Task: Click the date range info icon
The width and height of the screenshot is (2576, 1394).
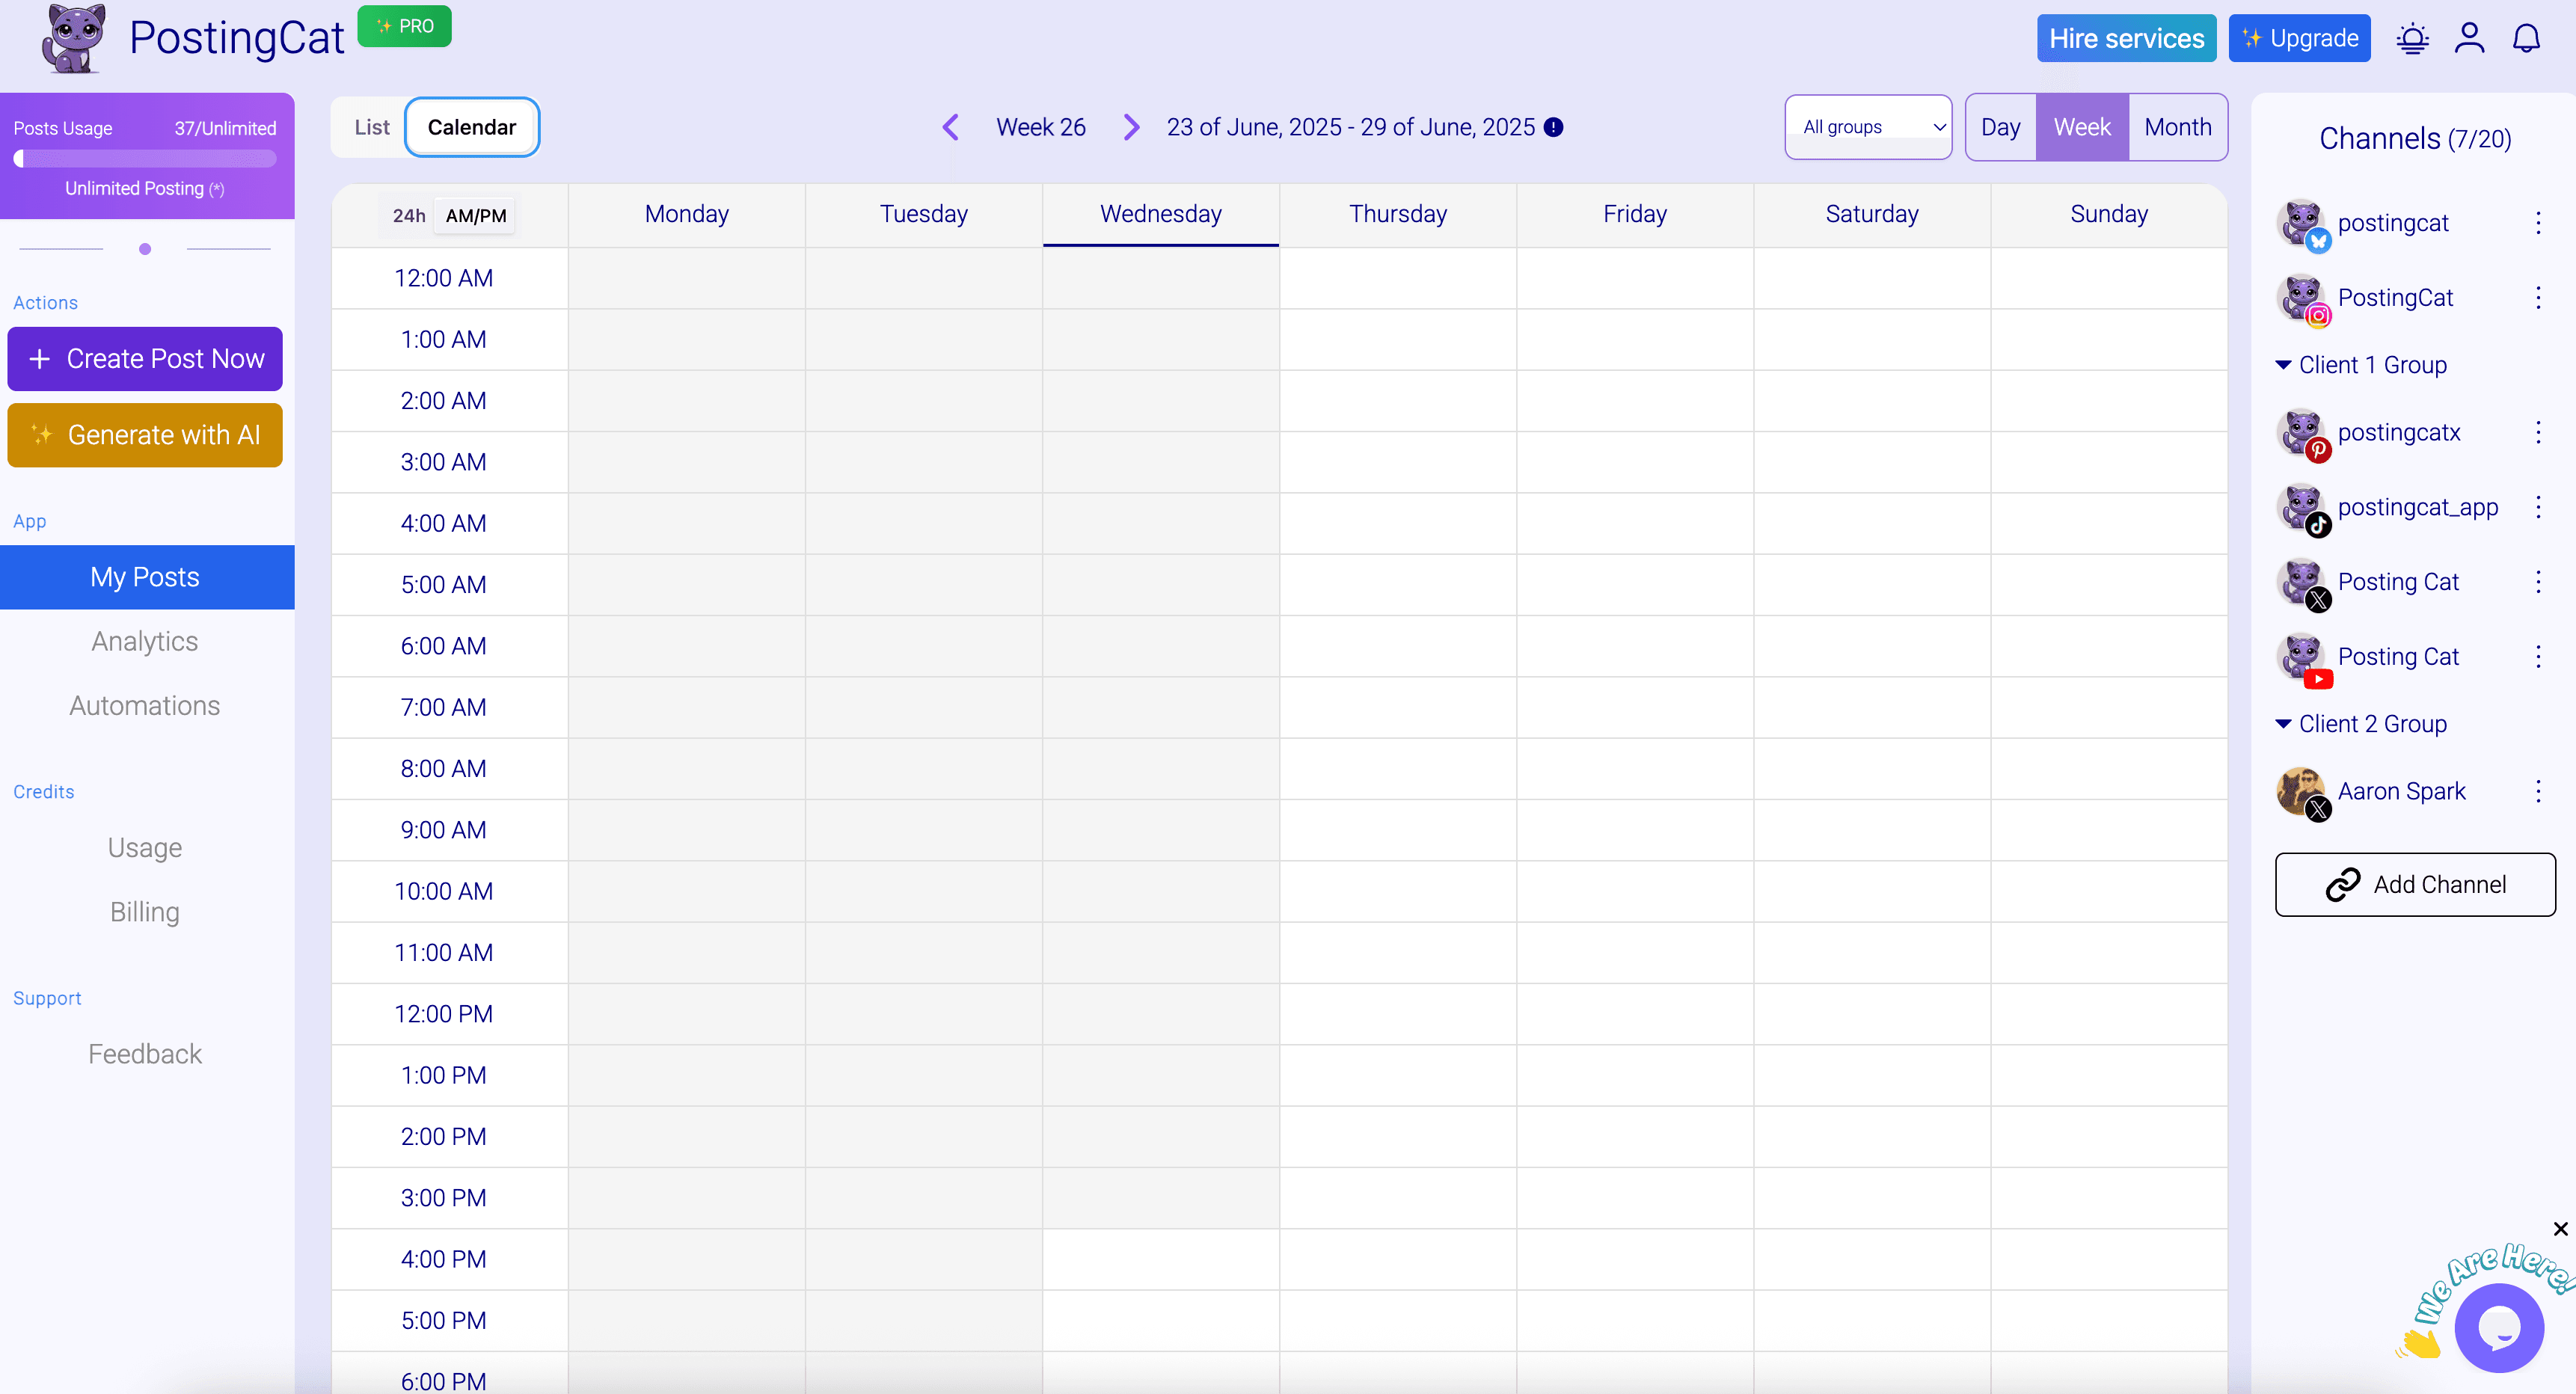Action: 1553,127
